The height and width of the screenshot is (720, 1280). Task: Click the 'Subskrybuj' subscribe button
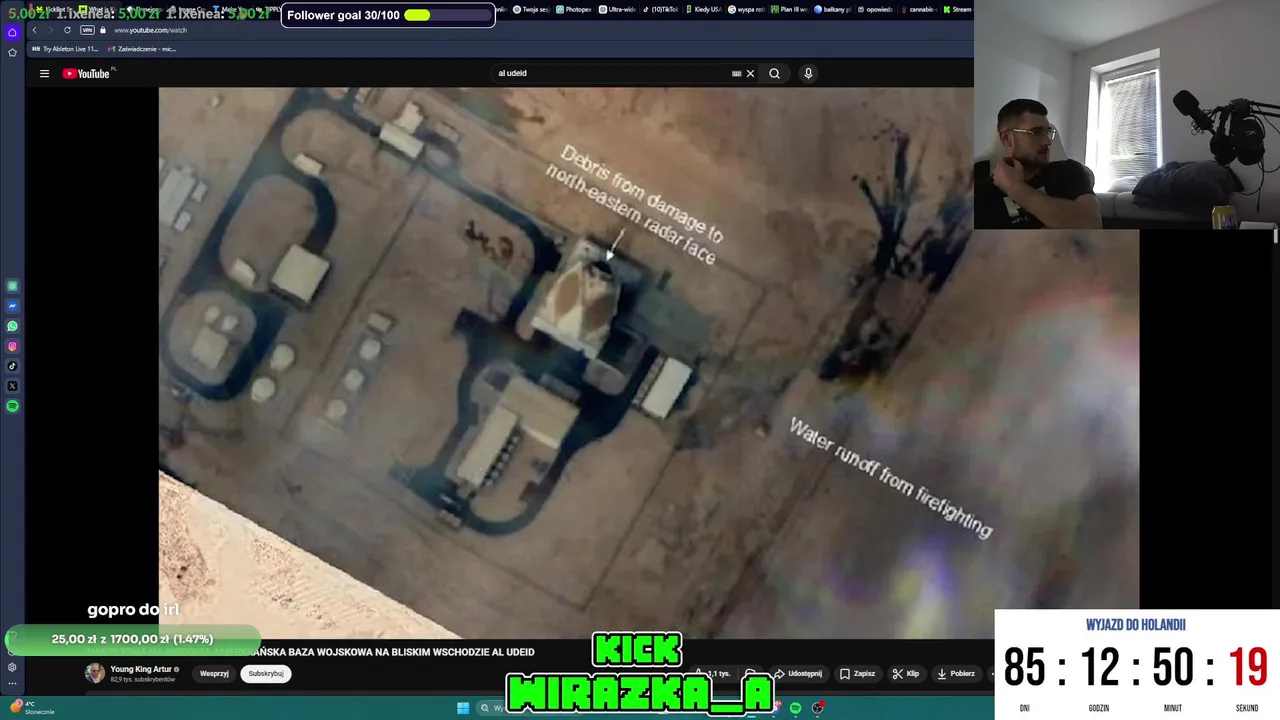(266, 673)
